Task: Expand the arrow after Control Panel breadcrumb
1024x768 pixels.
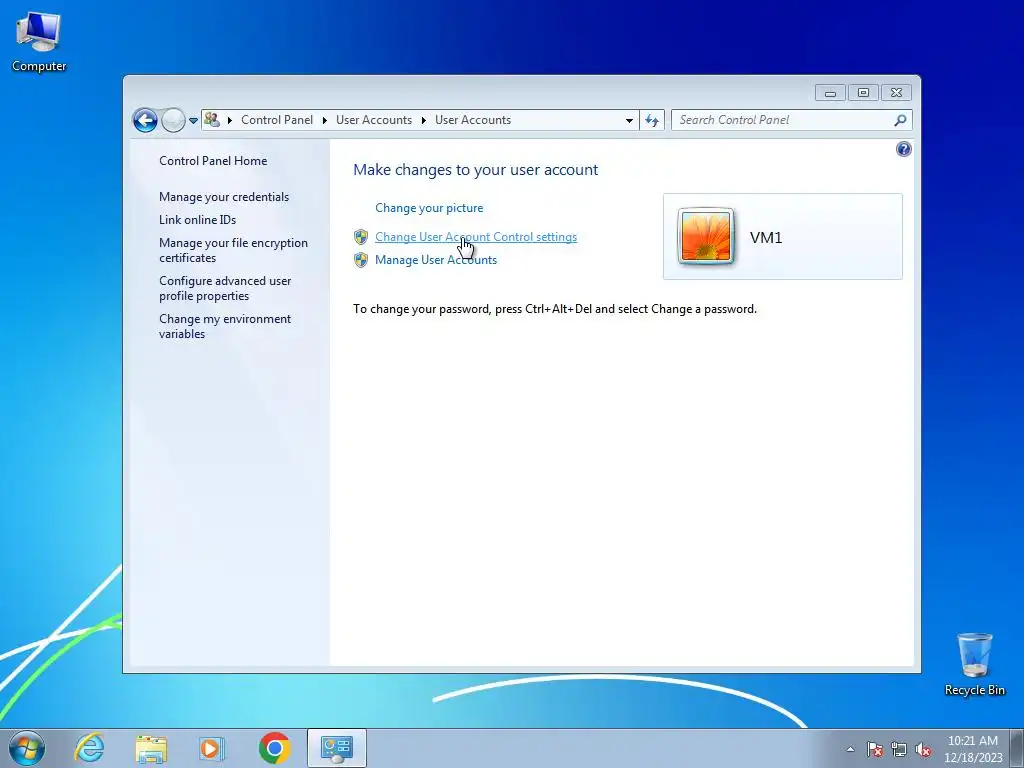Action: tap(325, 120)
